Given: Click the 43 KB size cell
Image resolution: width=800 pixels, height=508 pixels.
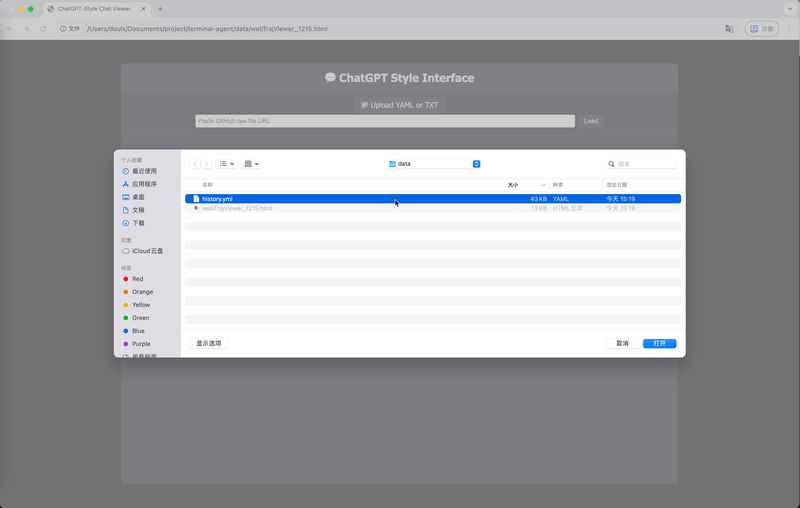Looking at the screenshot, I should pos(538,199).
